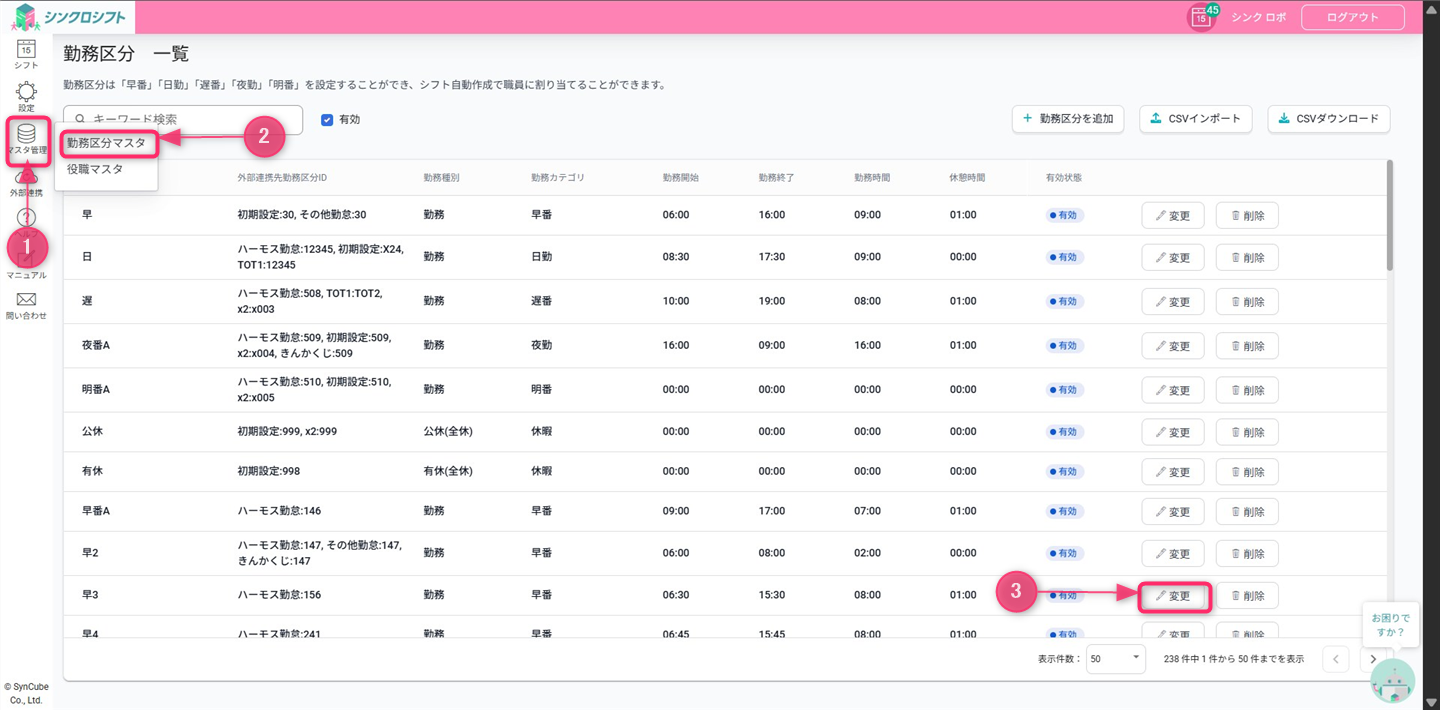The height and width of the screenshot is (710, 1440).
Task: Click the 公休(全休) cell
Action: coord(448,431)
